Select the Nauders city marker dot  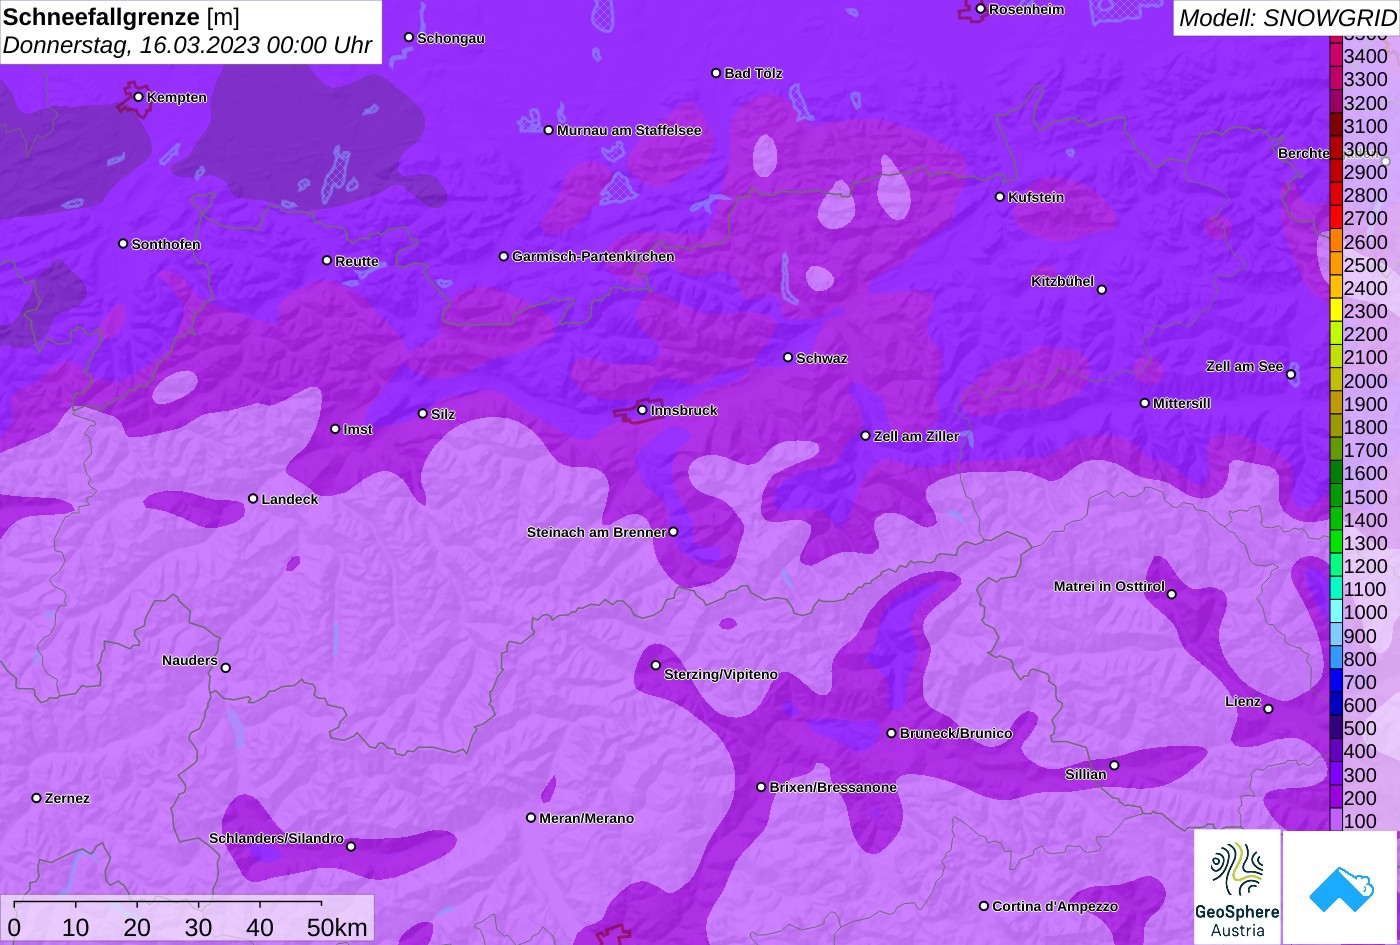pyautogui.click(x=225, y=668)
